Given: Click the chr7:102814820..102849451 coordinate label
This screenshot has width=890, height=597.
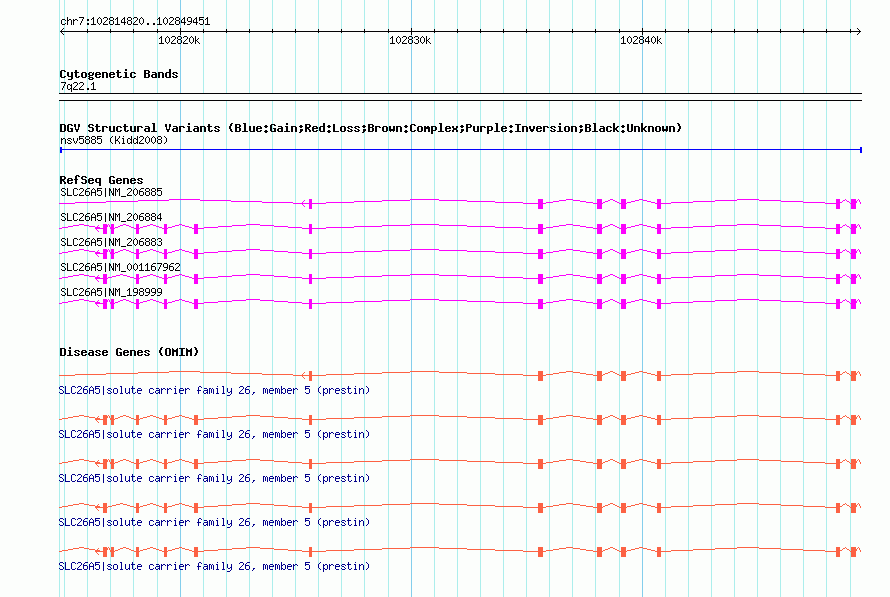Looking at the screenshot, I should pyautogui.click(x=135, y=22).
